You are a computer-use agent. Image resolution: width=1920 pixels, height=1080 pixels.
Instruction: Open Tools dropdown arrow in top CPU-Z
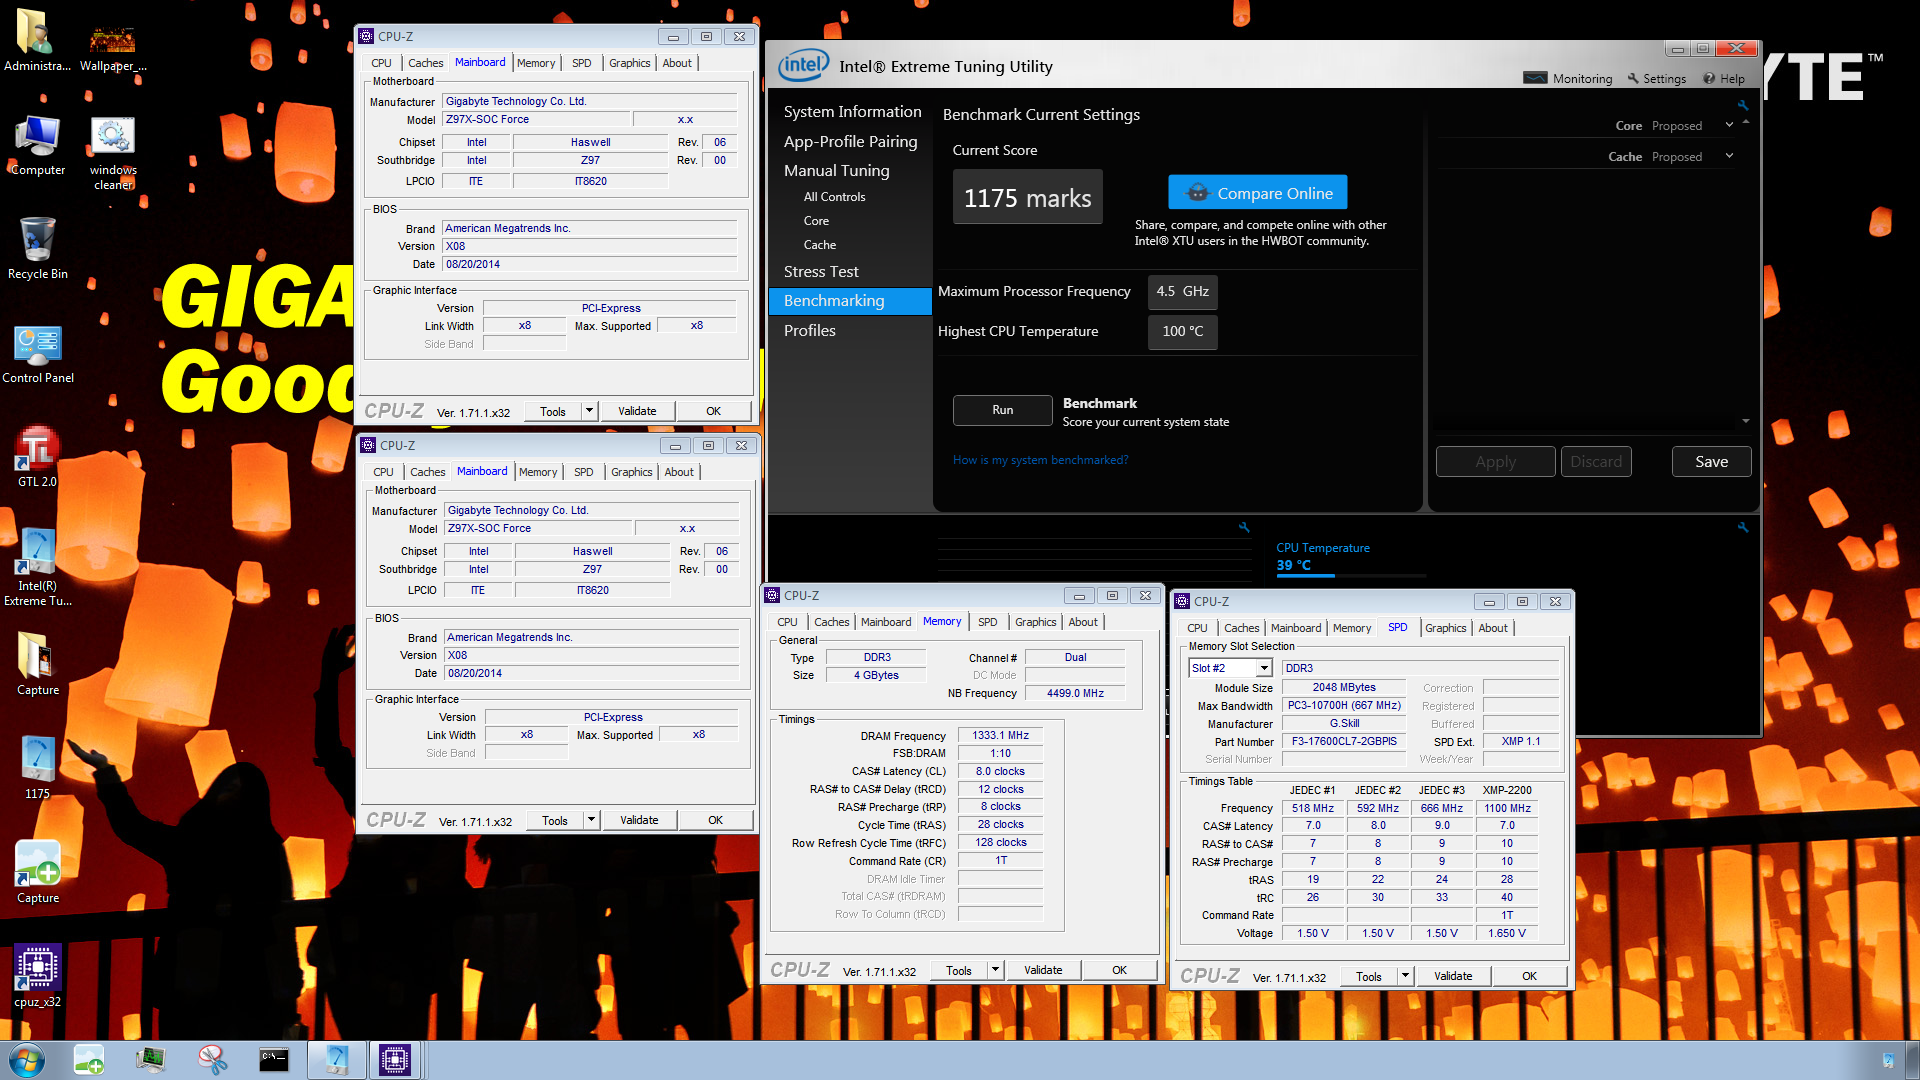(x=590, y=411)
